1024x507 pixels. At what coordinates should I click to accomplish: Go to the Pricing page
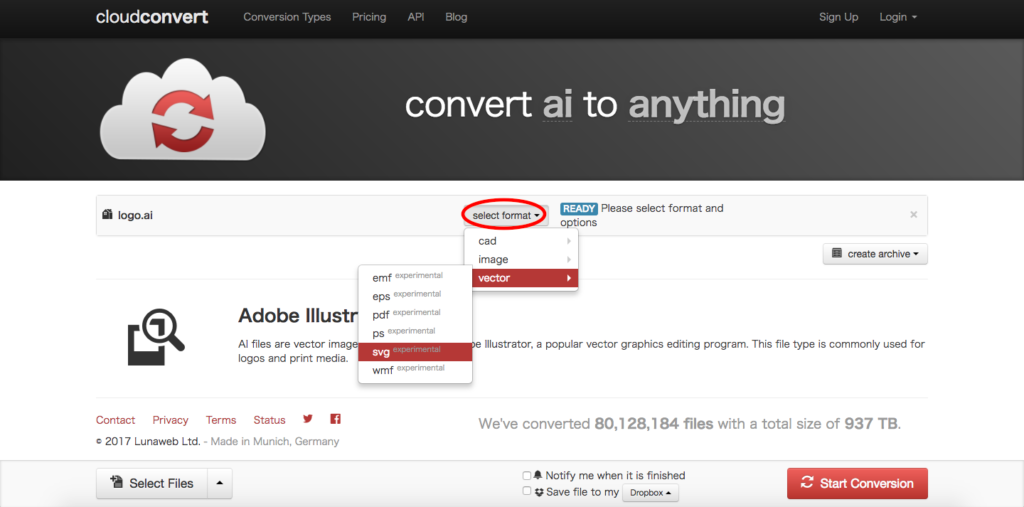coord(369,17)
